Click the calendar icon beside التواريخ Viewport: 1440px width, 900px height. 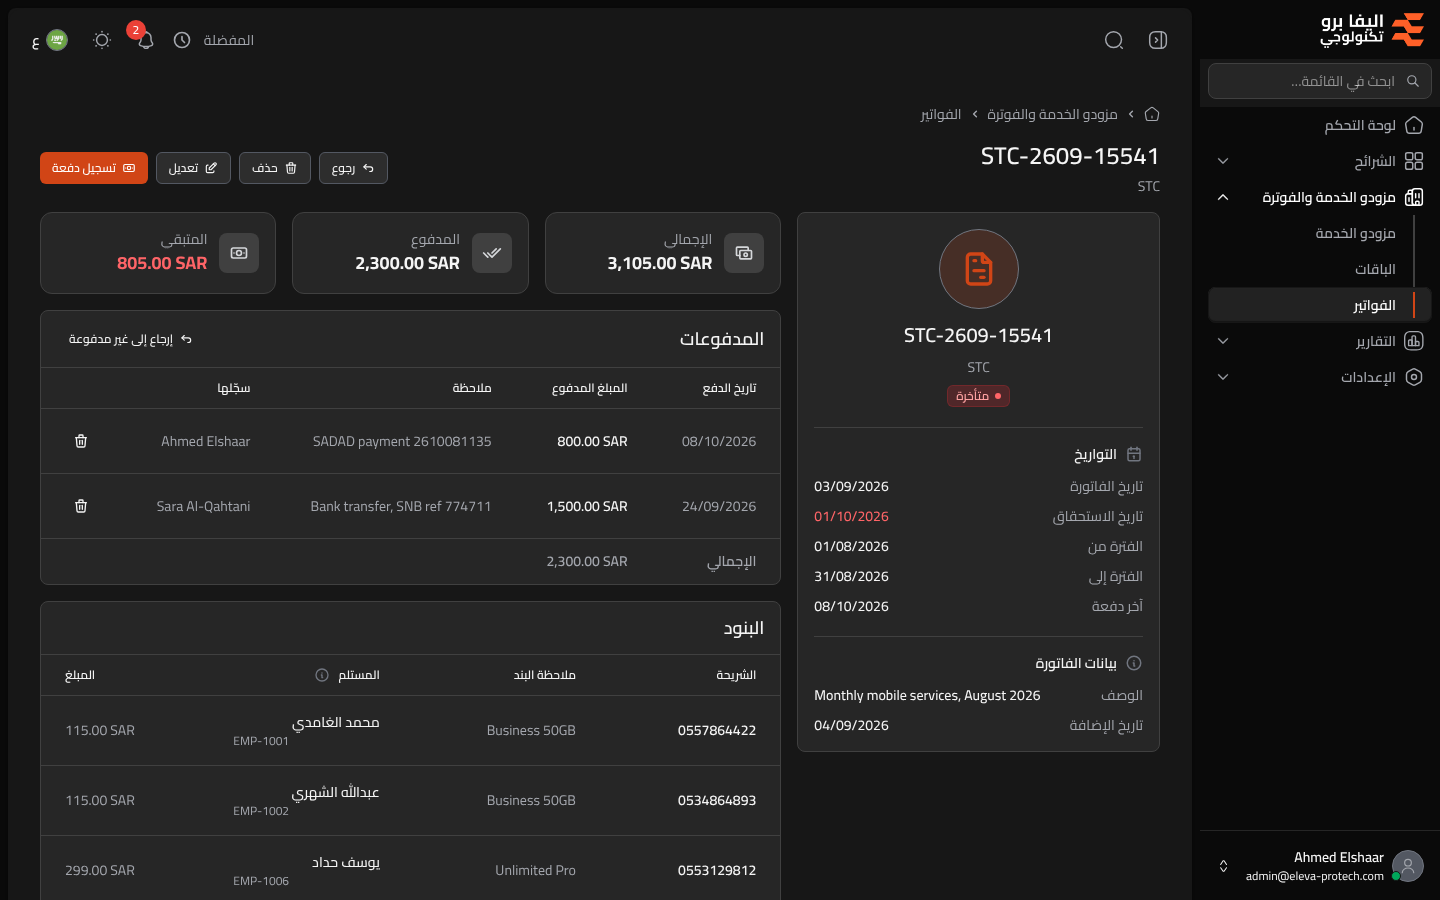coord(1134,454)
